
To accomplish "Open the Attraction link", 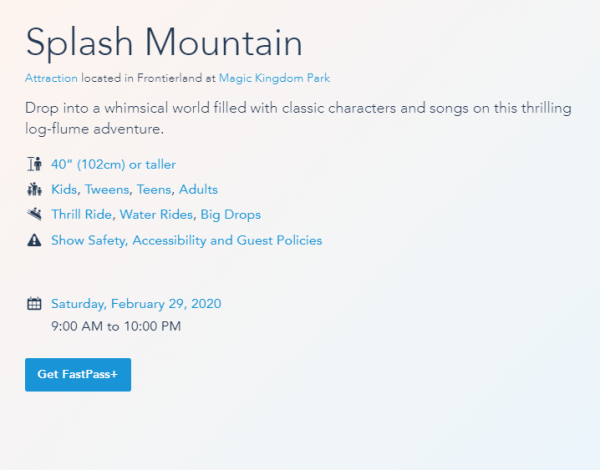I will pos(50,78).
